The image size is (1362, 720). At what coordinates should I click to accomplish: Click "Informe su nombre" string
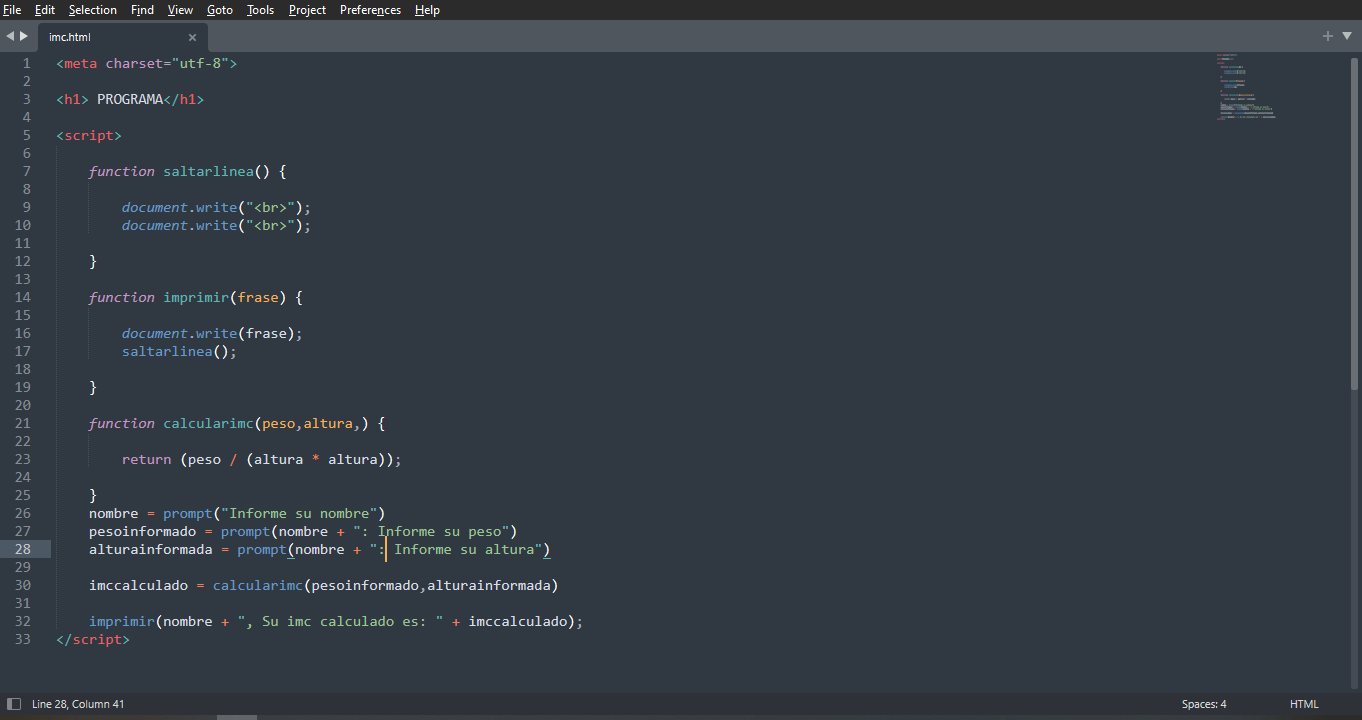point(299,513)
